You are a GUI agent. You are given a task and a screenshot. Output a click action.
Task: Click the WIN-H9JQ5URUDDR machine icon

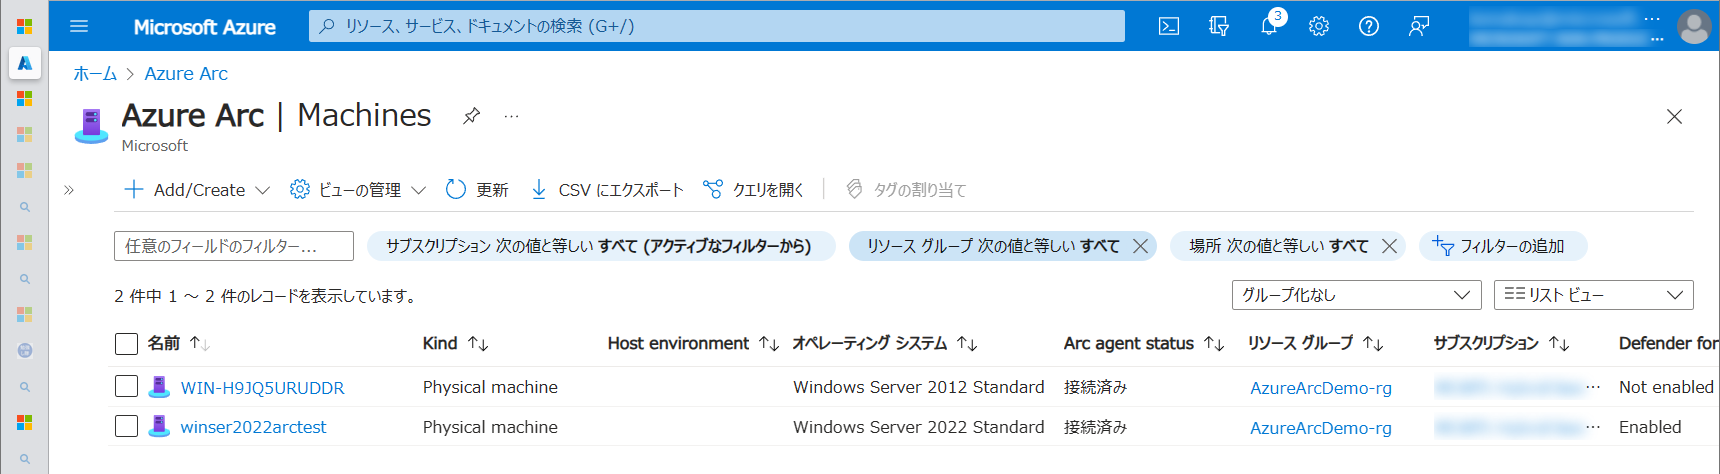tap(159, 387)
